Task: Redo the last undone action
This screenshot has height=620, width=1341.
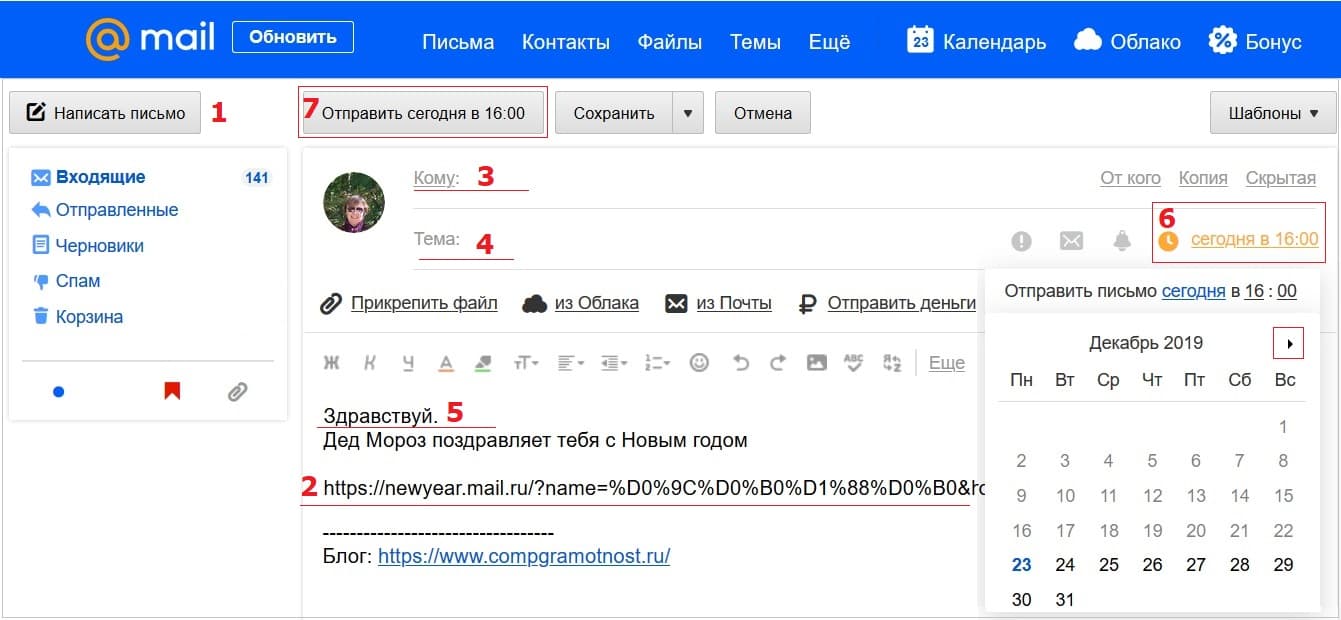Action: [778, 364]
